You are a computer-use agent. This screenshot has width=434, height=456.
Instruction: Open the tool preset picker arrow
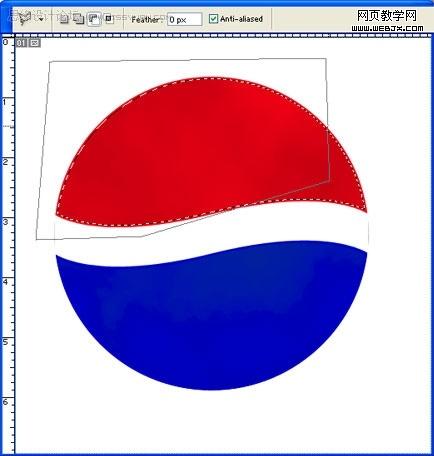pos(41,19)
